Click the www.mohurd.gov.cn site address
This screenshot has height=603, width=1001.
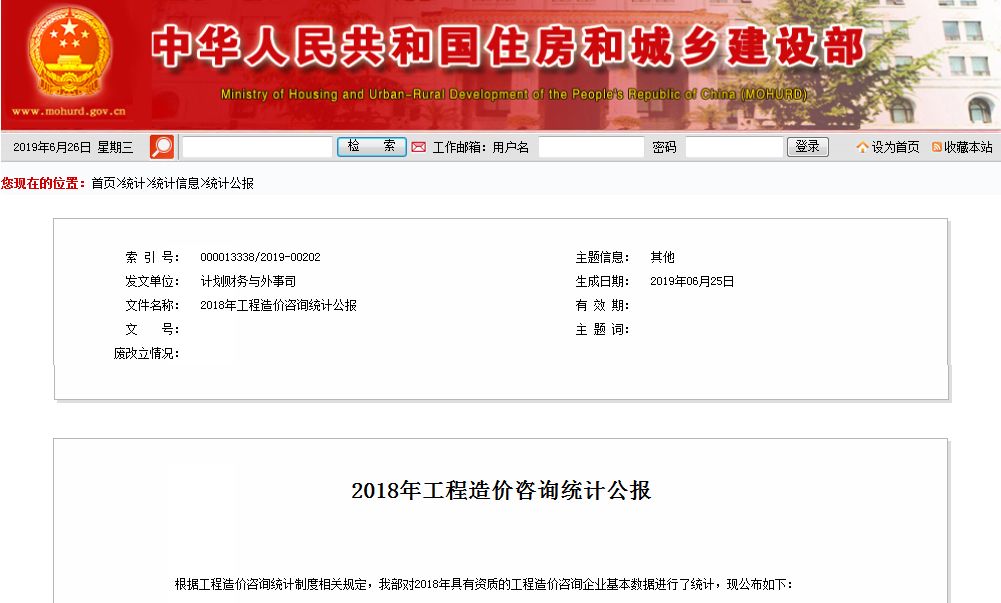[69, 111]
